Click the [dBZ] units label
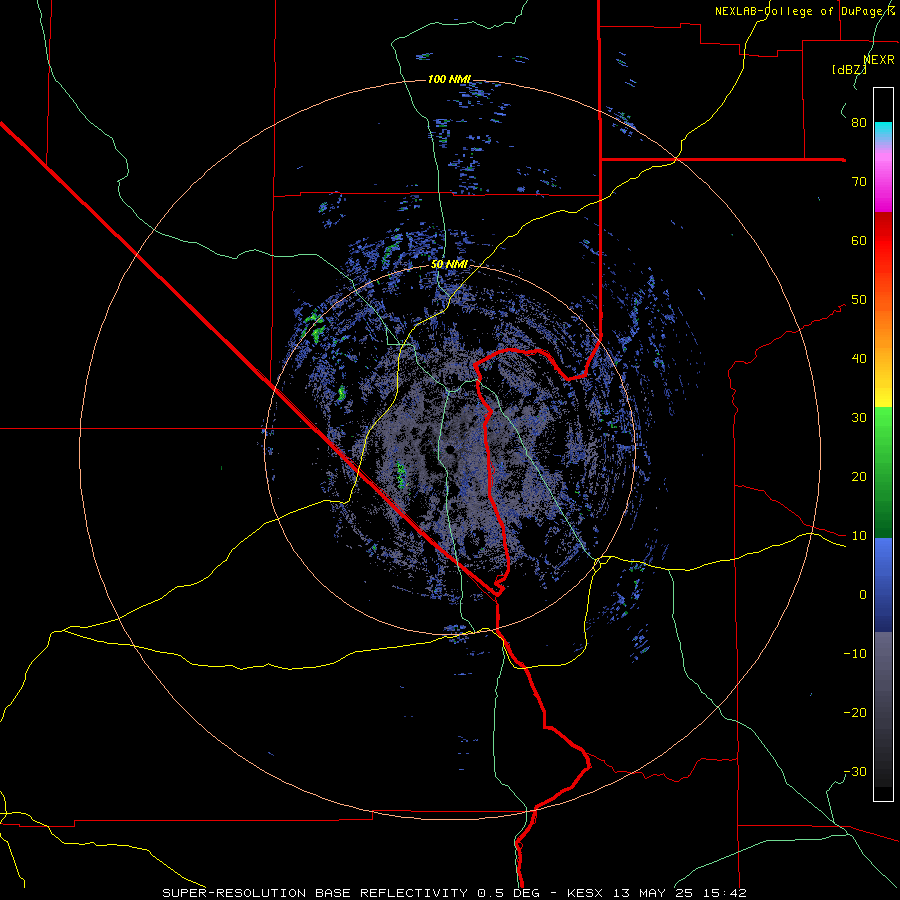The image size is (900, 900). click(x=849, y=70)
